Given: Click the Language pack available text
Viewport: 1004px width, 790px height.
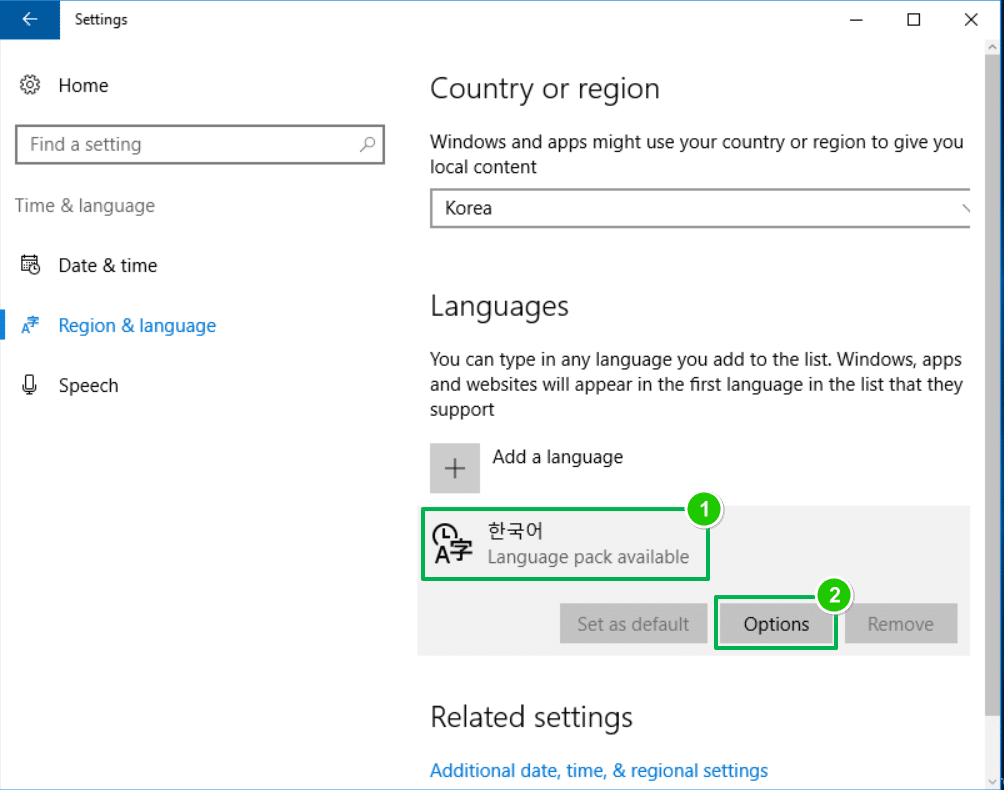Looking at the screenshot, I should [x=588, y=557].
